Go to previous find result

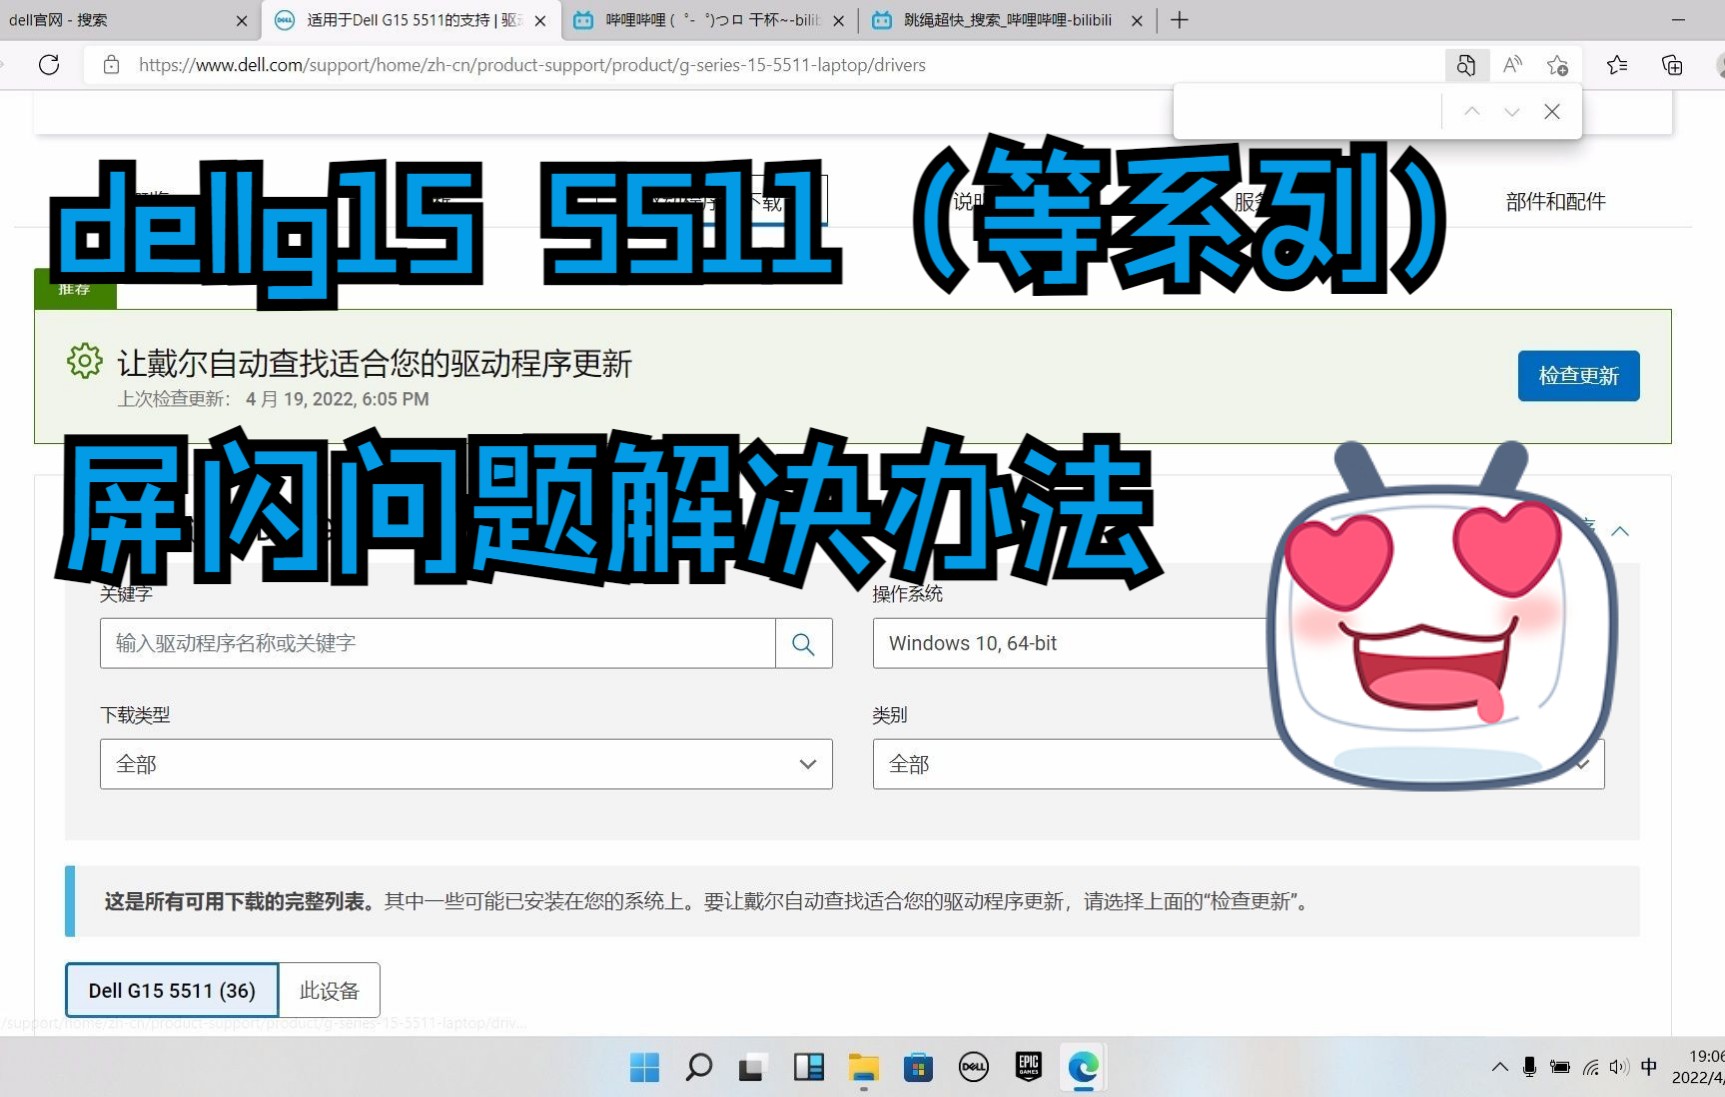point(1472,111)
